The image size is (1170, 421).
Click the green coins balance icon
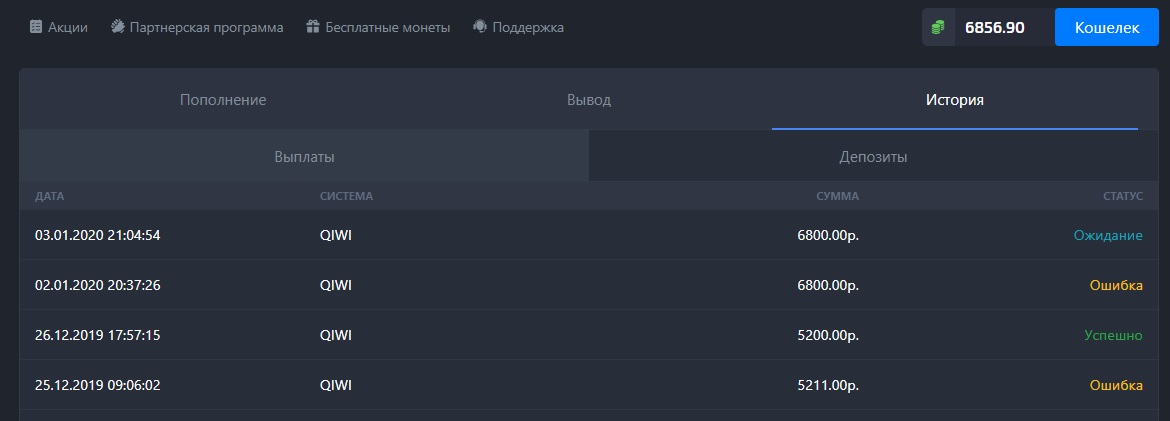point(938,28)
